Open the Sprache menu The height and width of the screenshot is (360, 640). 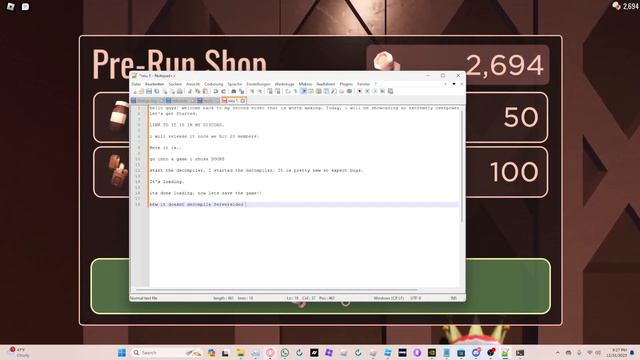click(x=235, y=84)
